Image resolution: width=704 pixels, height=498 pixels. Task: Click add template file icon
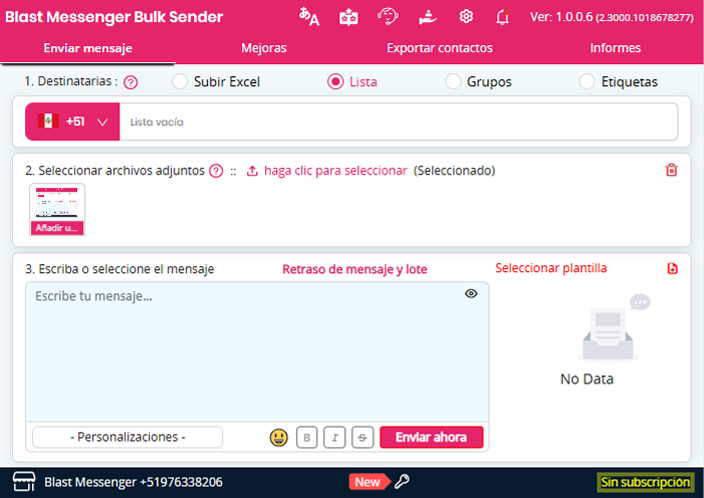(x=672, y=269)
